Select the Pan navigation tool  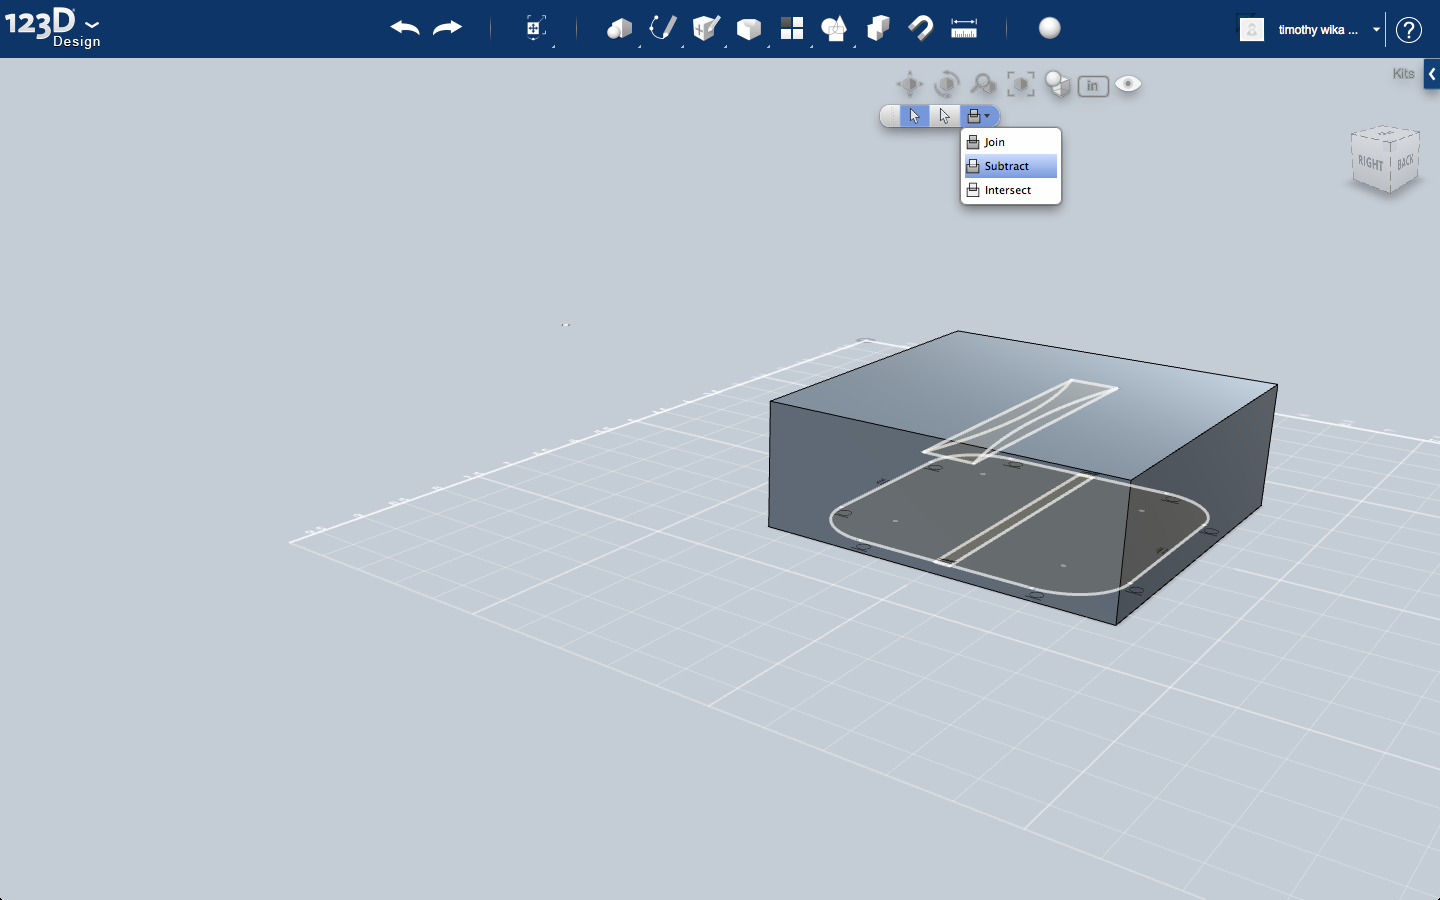click(x=910, y=85)
